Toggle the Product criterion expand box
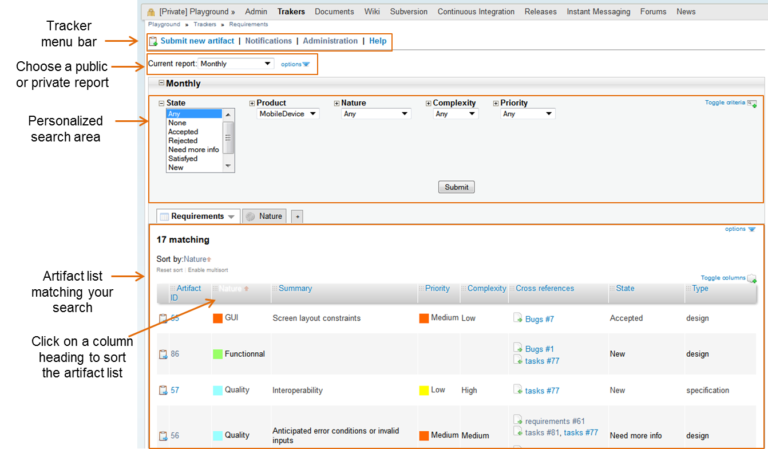Screen dimensions: 768x449 click(252, 103)
